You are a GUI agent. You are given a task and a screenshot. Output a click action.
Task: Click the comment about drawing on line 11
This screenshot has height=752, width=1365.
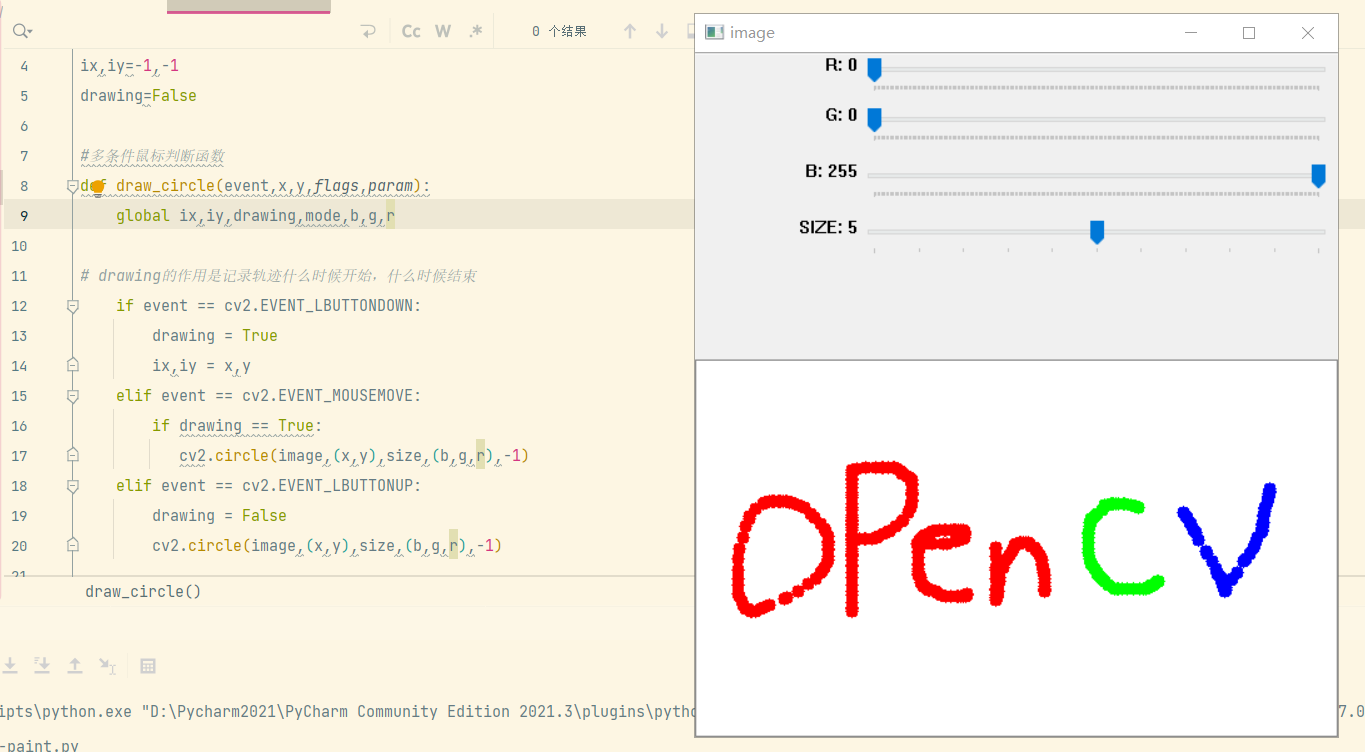[x=279, y=276]
